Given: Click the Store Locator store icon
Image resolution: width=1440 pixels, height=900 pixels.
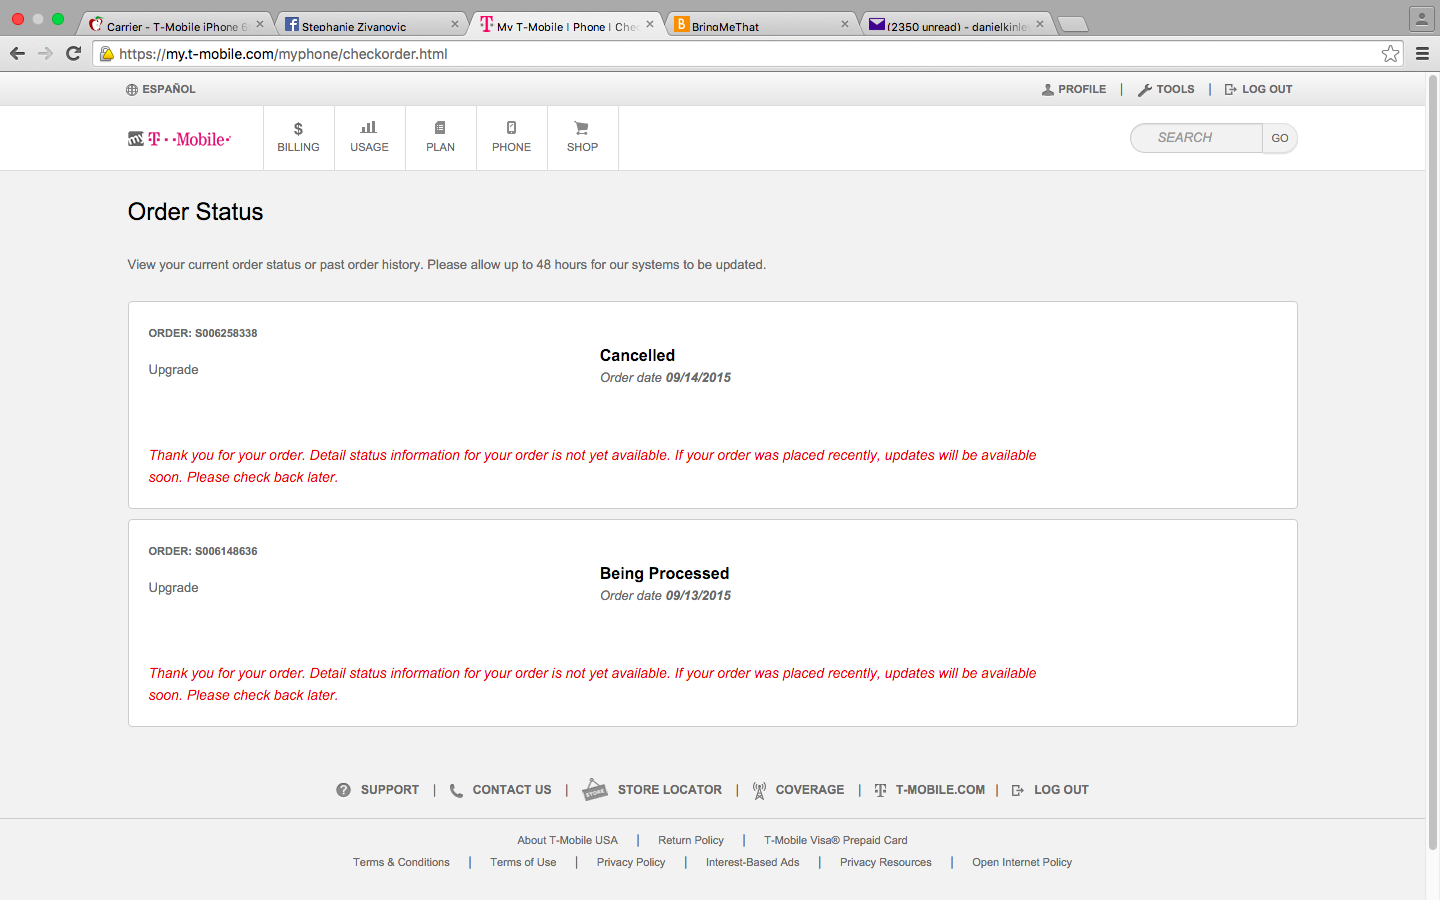Looking at the screenshot, I should [x=595, y=790].
